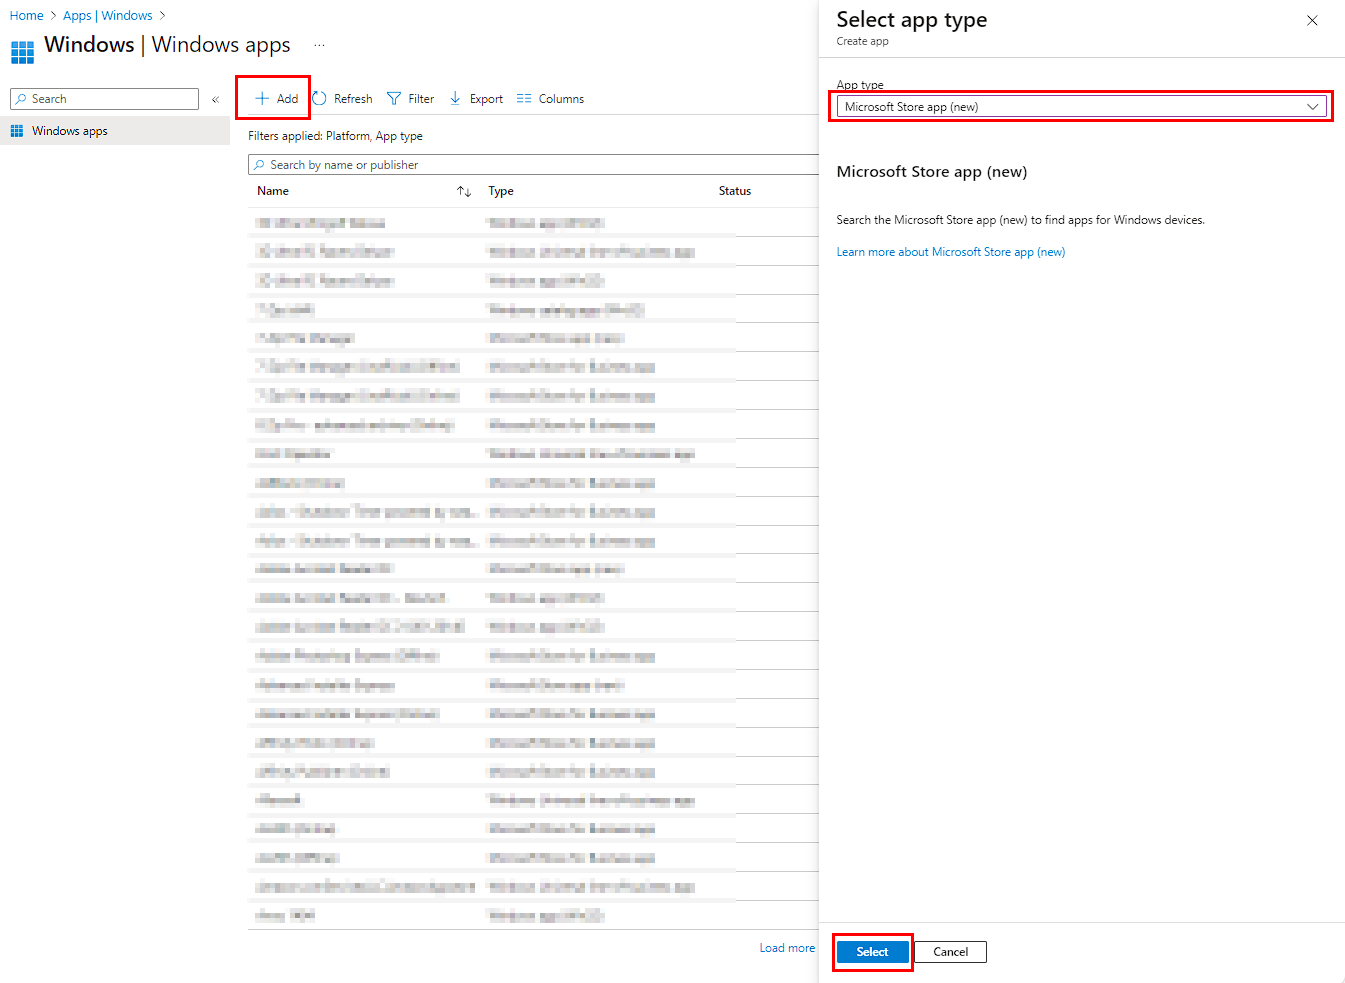Sort by the Name column arrows

click(464, 191)
